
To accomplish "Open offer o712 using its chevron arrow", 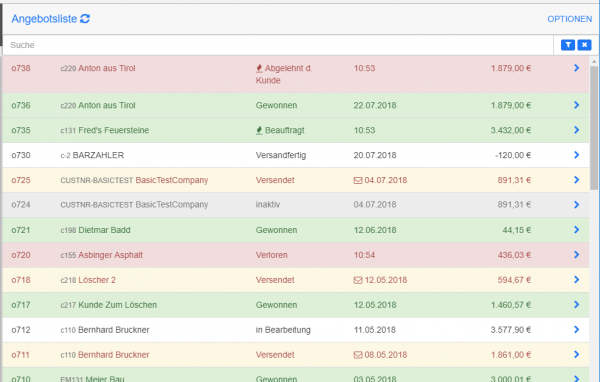I will pos(576,329).
